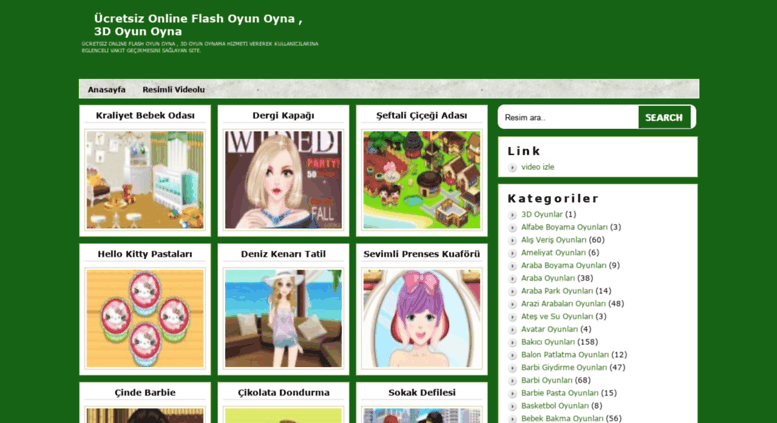Click the Deniz Kenarı Tatil title
Image resolution: width=777 pixels, height=423 pixels.
[x=283, y=254]
